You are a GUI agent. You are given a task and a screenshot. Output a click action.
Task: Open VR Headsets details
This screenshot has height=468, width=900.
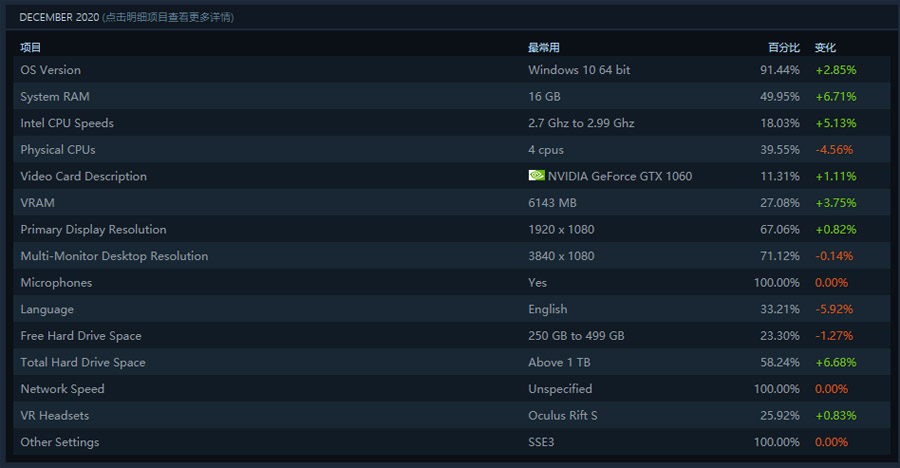451,415
